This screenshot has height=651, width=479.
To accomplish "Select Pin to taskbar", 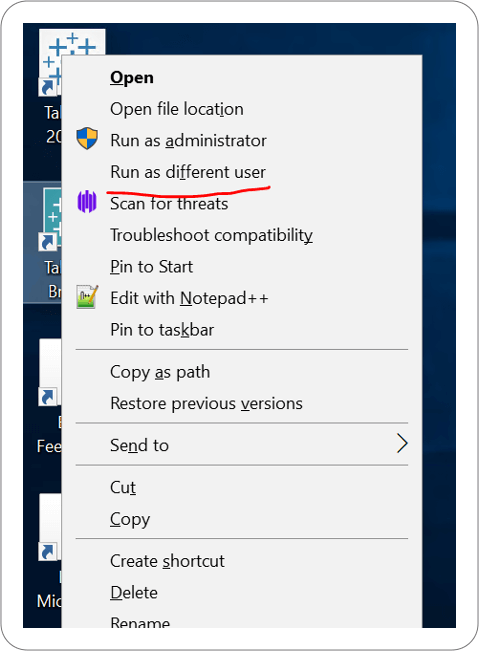I will 162,330.
